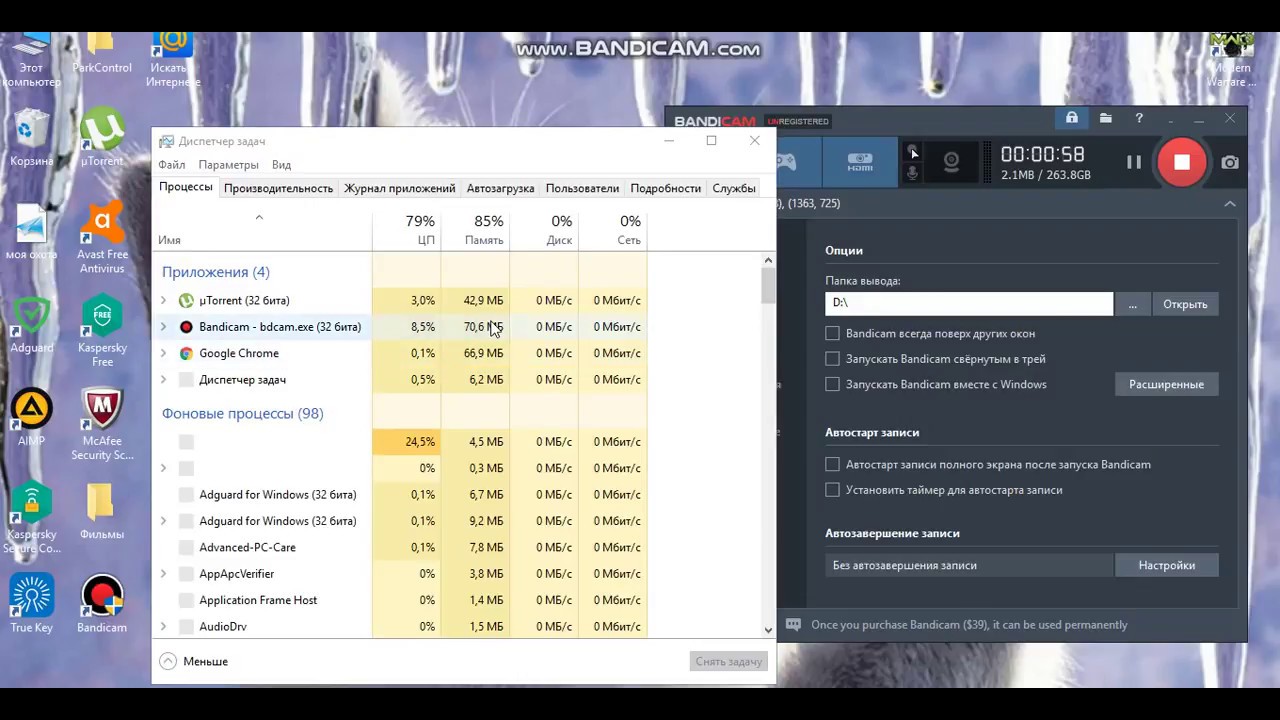Open ParkControl desktop icon
This screenshot has height=720, width=1280.
click(102, 52)
